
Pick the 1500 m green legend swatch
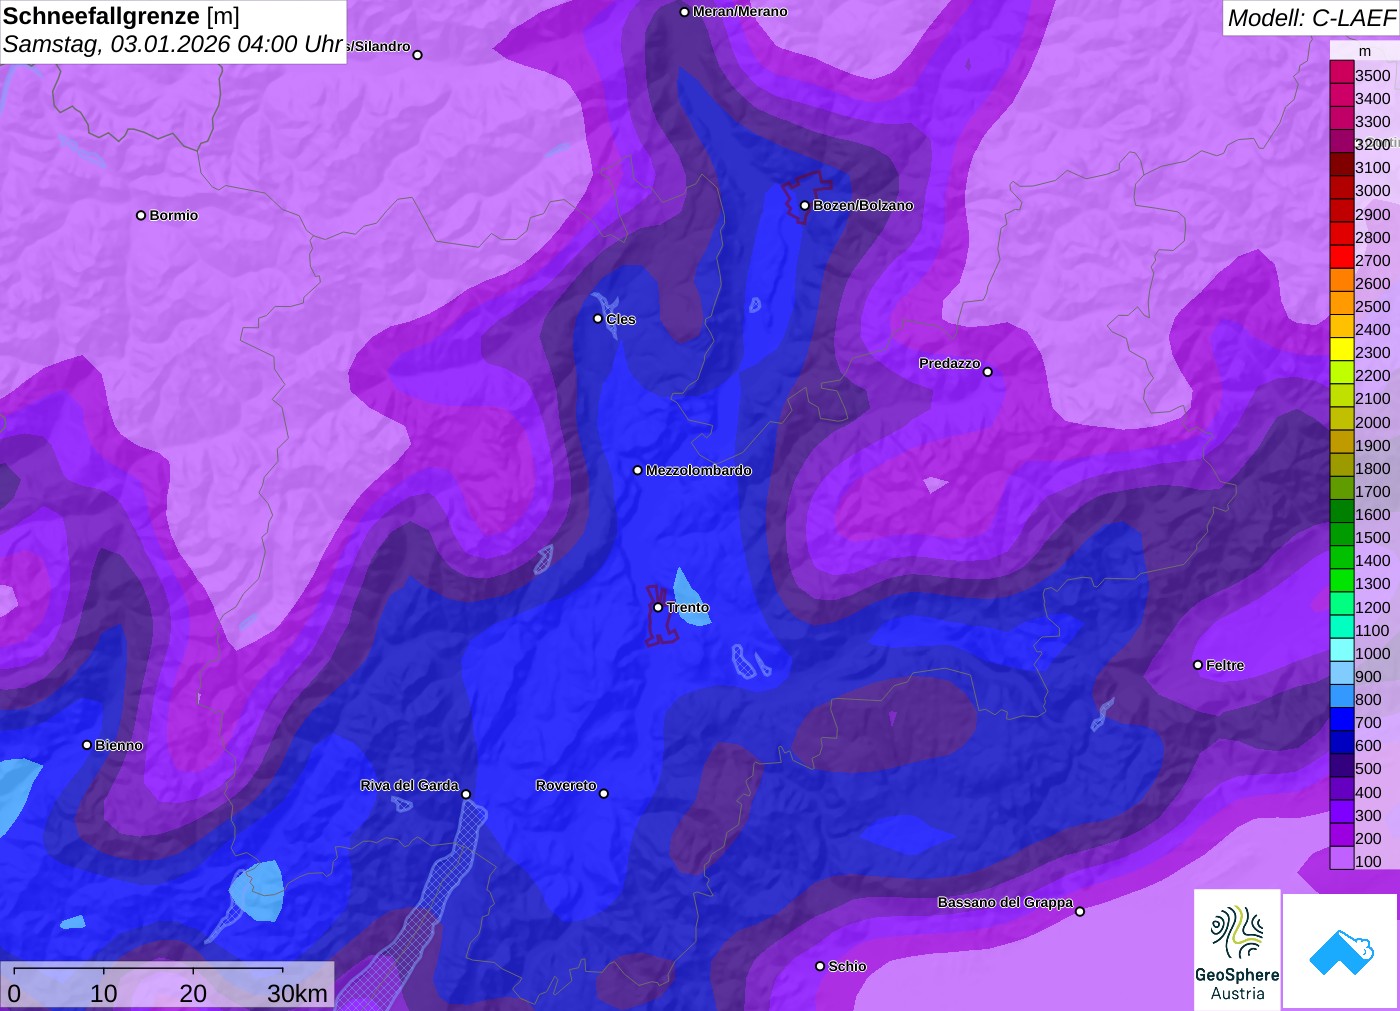[1341, 536]
